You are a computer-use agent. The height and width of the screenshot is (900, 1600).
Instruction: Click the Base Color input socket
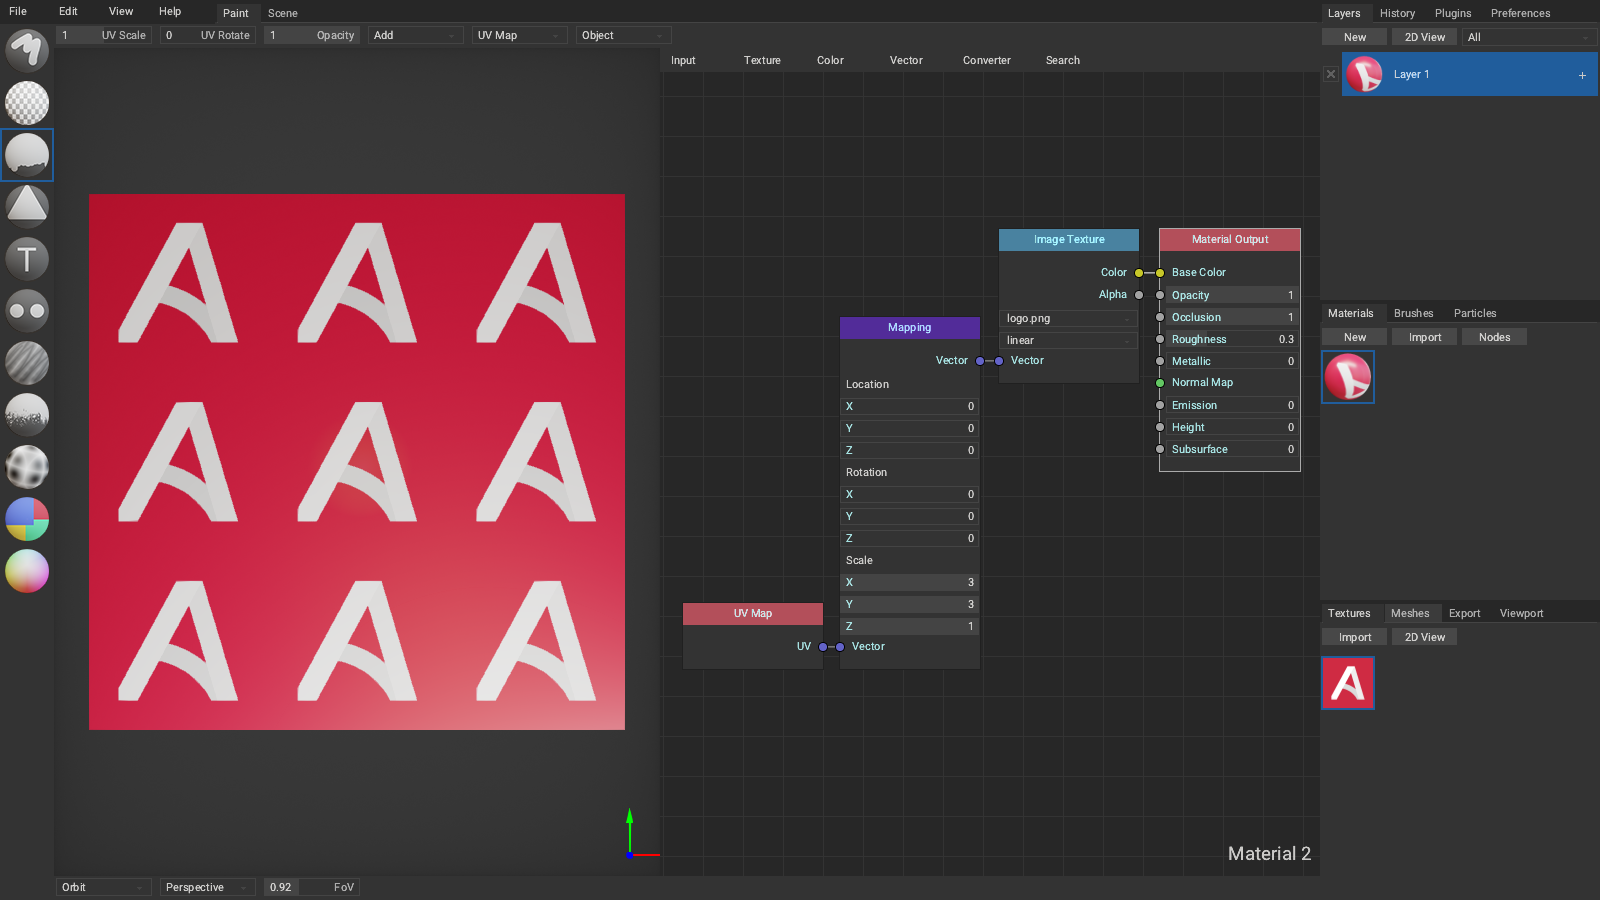tap(1160, 273)
